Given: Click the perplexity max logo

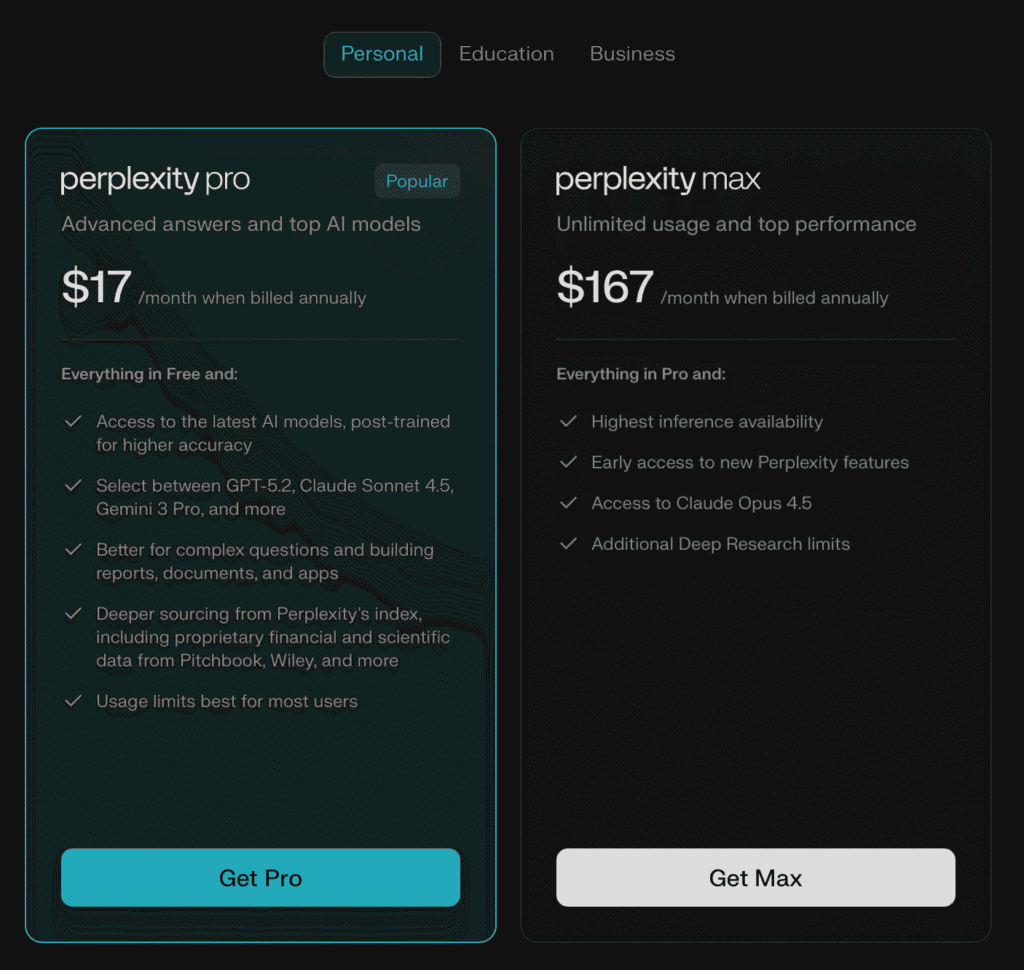Looking at the screenshot, I should pos(657,181).
